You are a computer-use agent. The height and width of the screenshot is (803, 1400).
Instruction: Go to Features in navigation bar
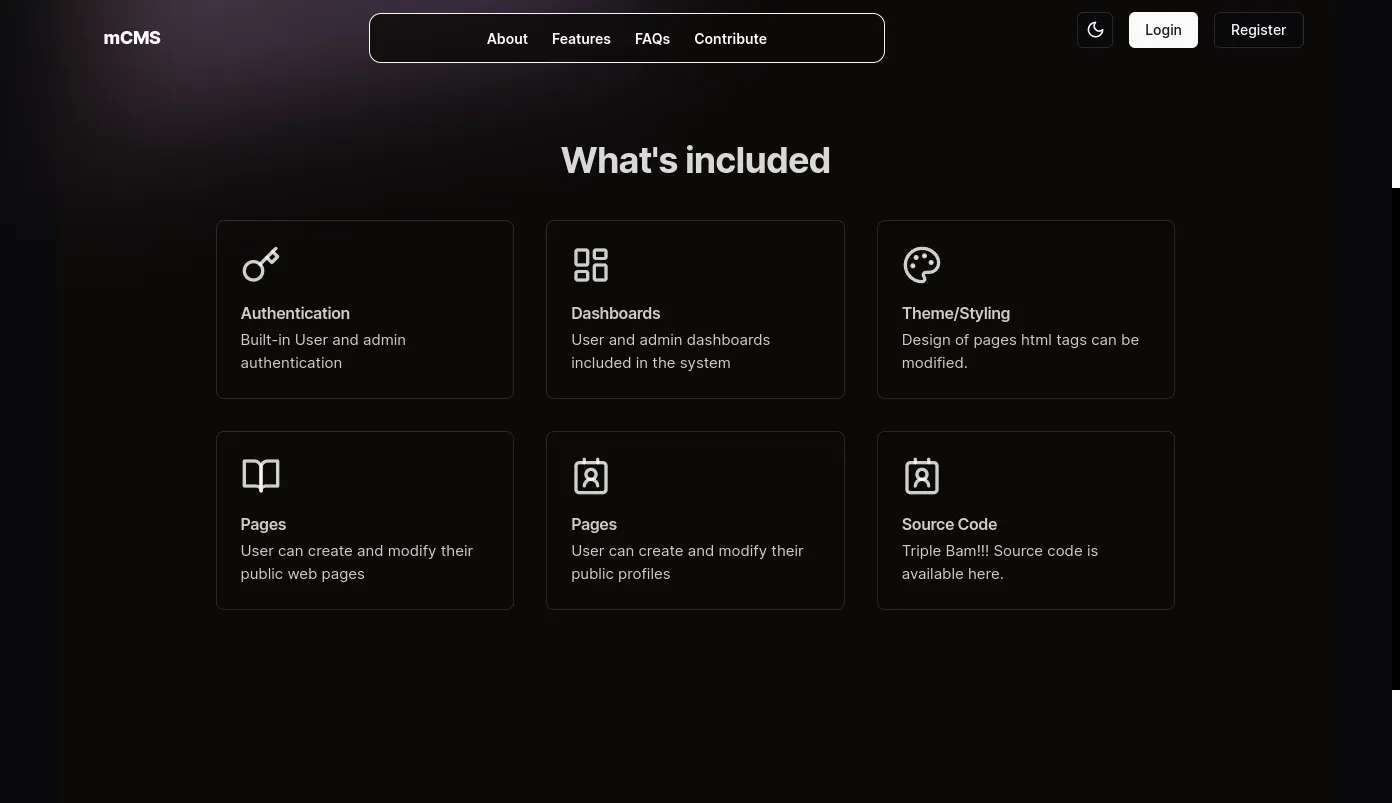pyautogui.click(x=581, y=39)
